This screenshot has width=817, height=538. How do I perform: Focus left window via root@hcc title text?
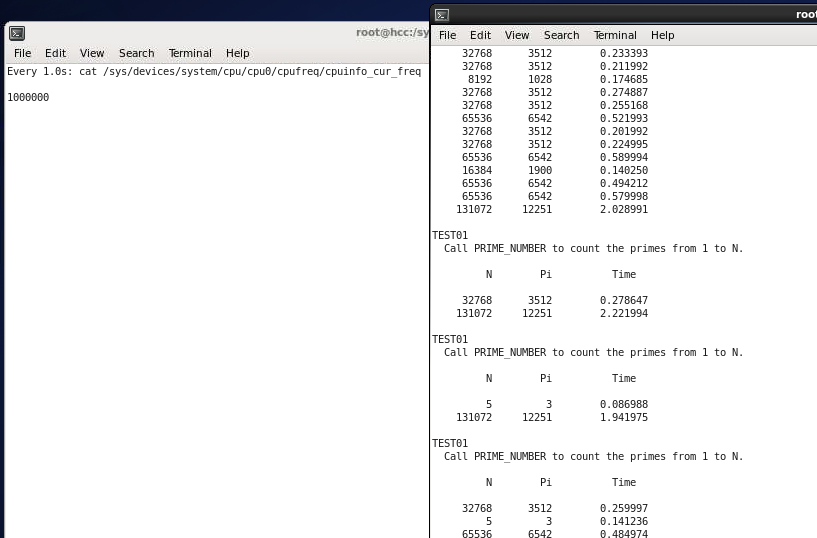click(391, 33)
